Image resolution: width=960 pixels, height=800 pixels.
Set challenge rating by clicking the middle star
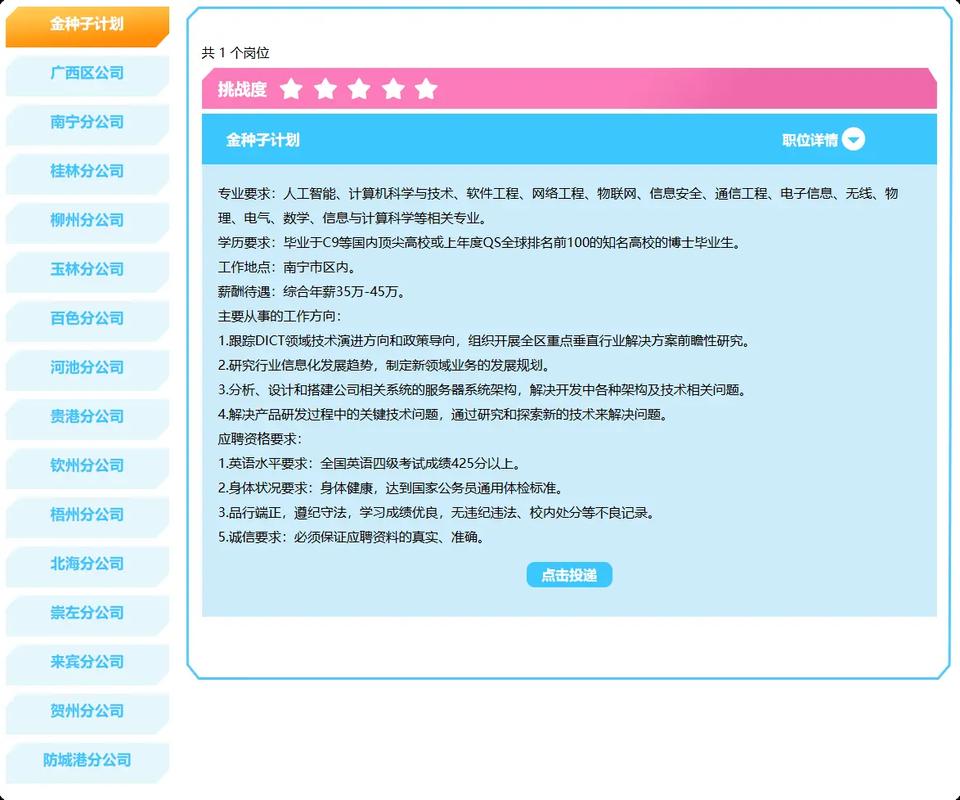[x=359, y=89]
